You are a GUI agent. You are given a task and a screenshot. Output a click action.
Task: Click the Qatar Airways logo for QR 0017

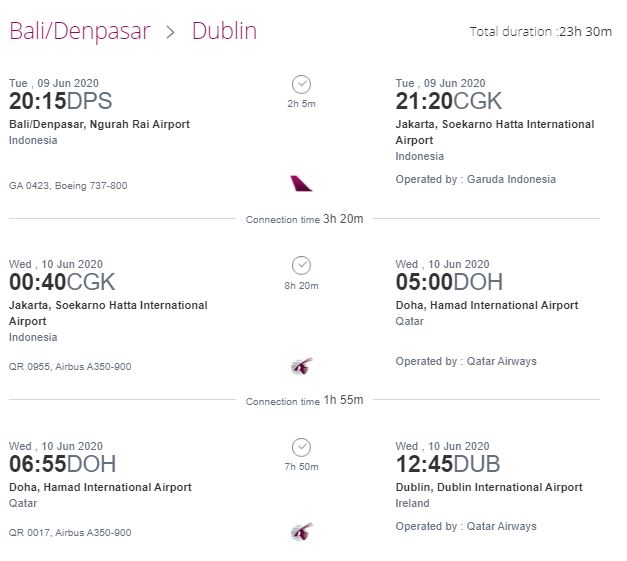(x=302, y=531)
